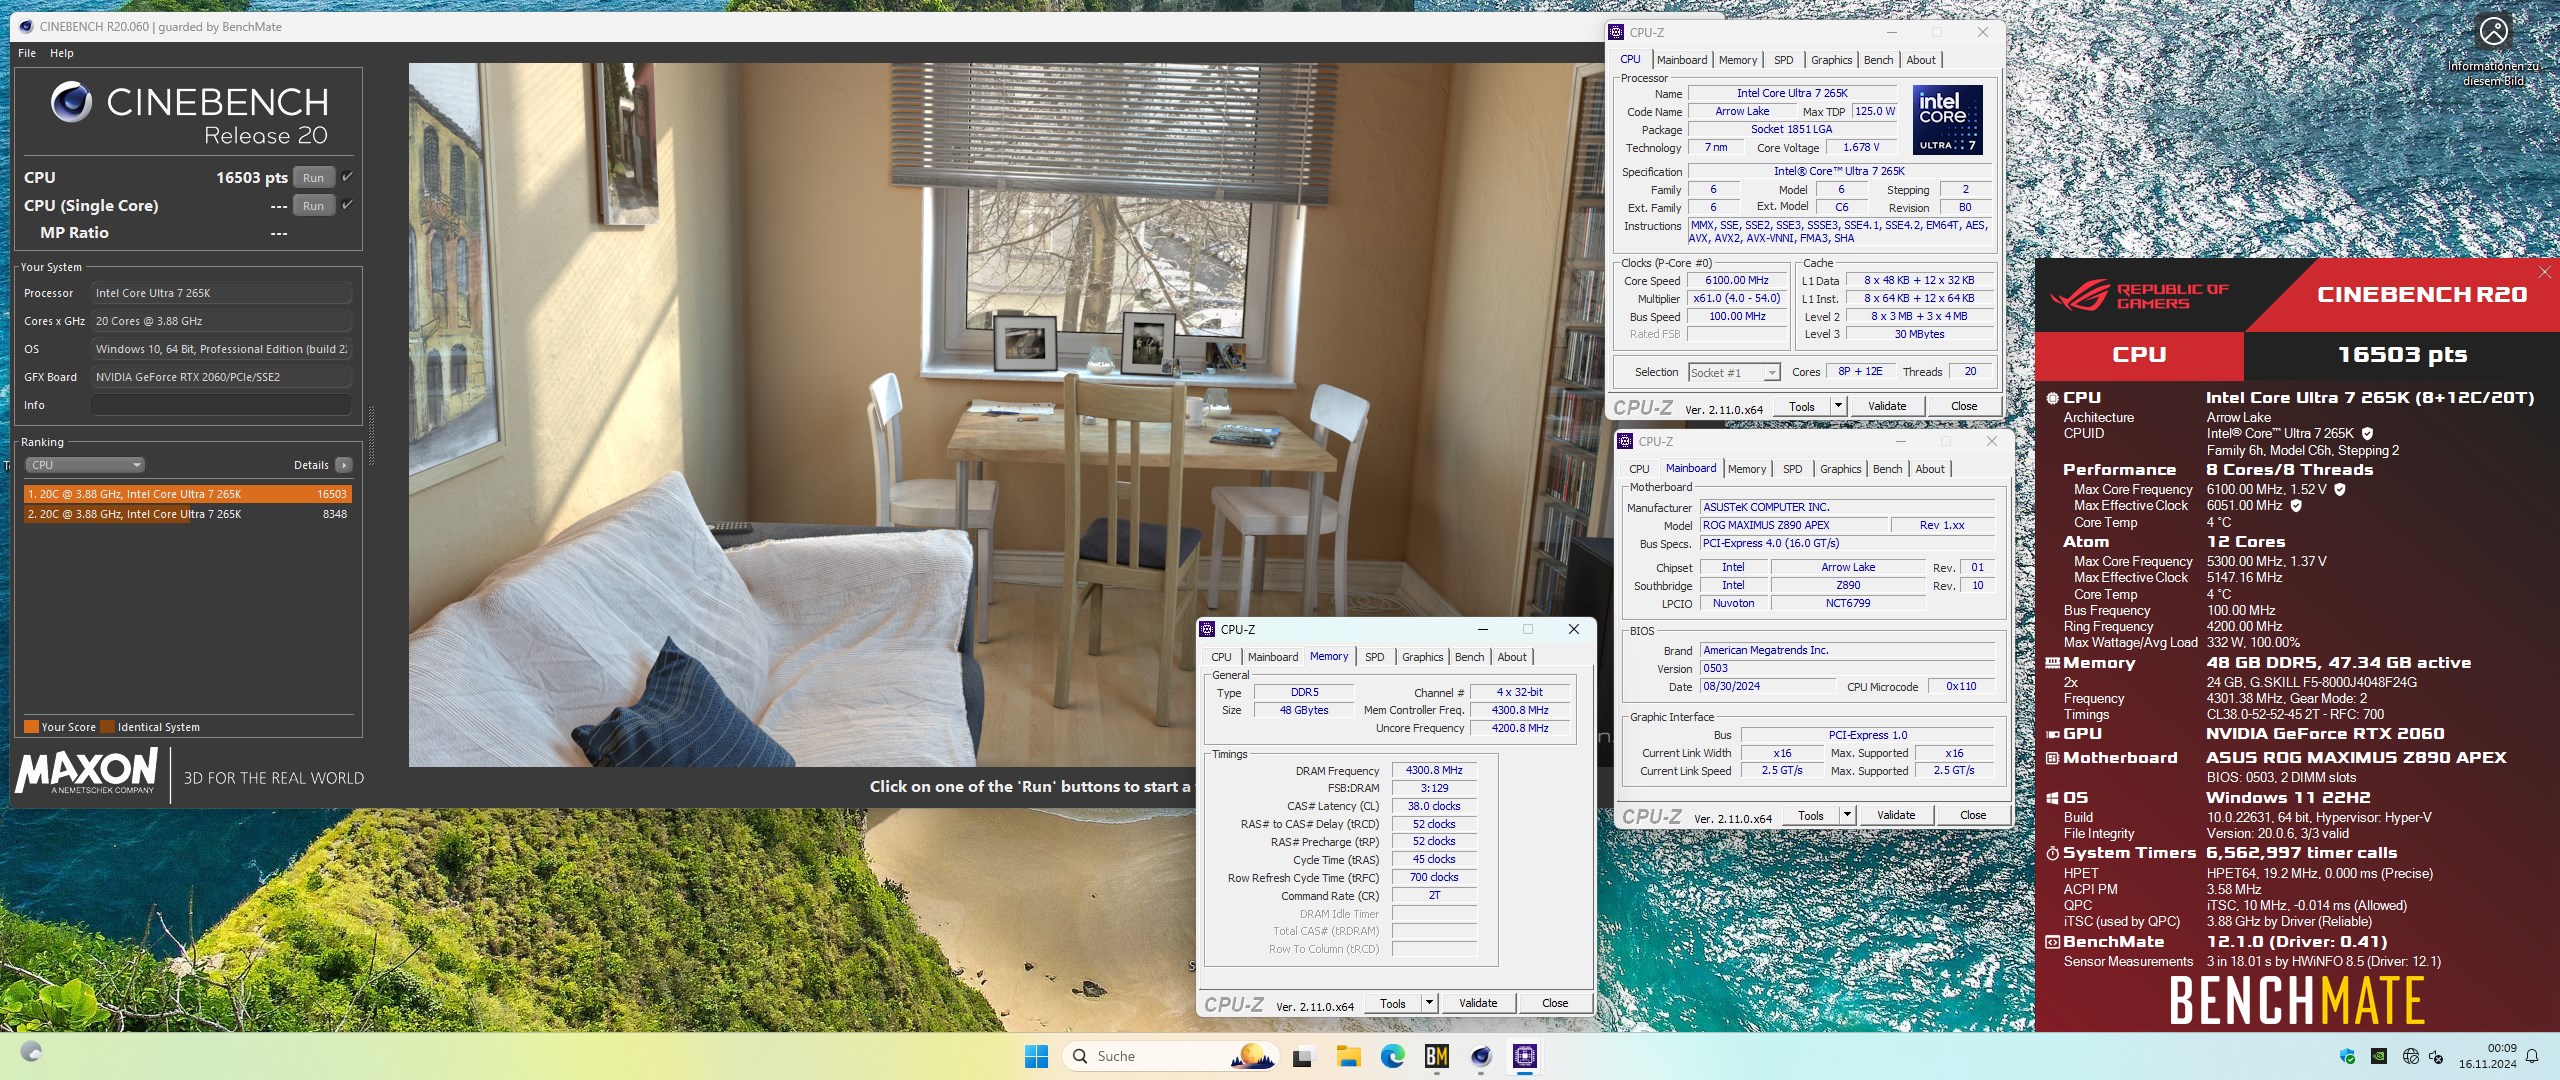The image size is (2560, 1080).
Task: Open the File menu in Cinebench
Action: [27, 53]
